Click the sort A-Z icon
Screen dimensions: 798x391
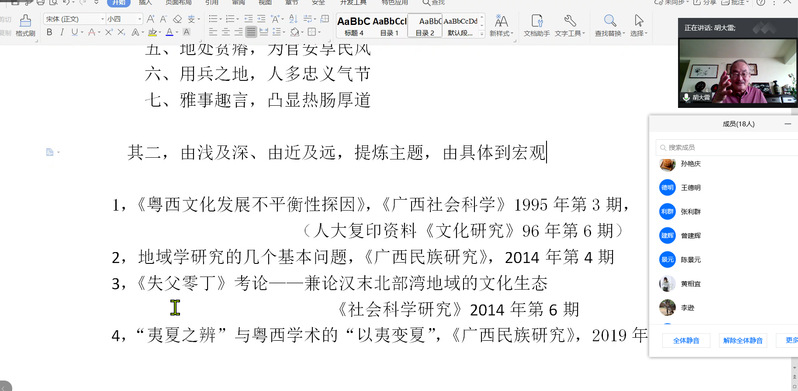(293, 19)
